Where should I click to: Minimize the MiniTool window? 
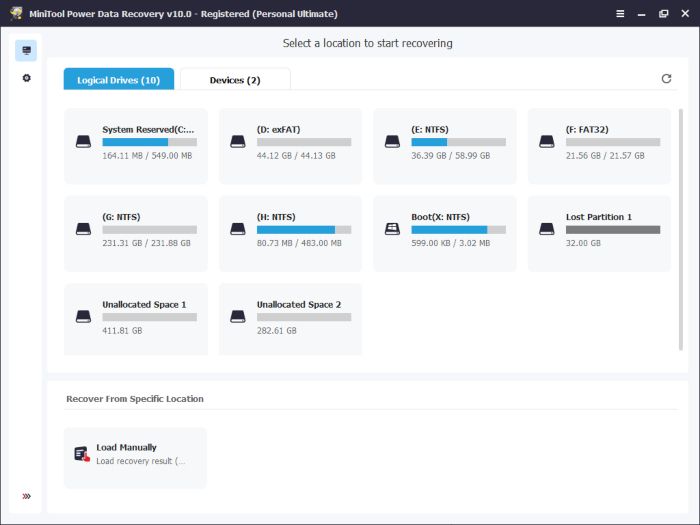click(x=642, y=15)
